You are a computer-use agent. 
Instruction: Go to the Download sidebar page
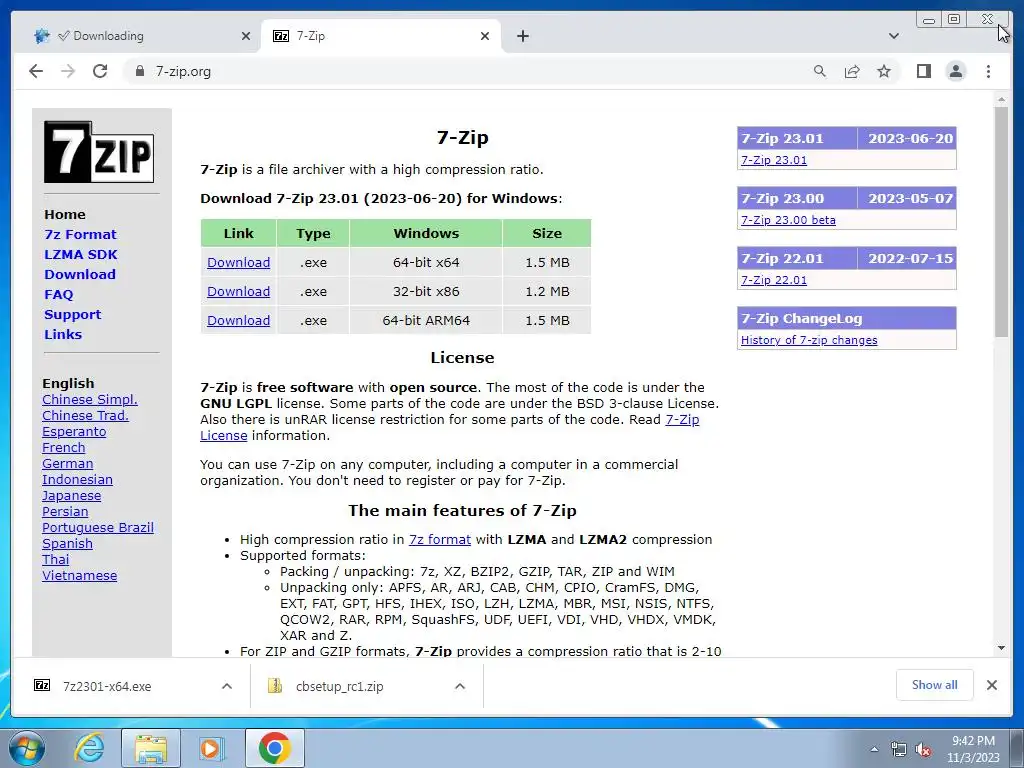80,274
